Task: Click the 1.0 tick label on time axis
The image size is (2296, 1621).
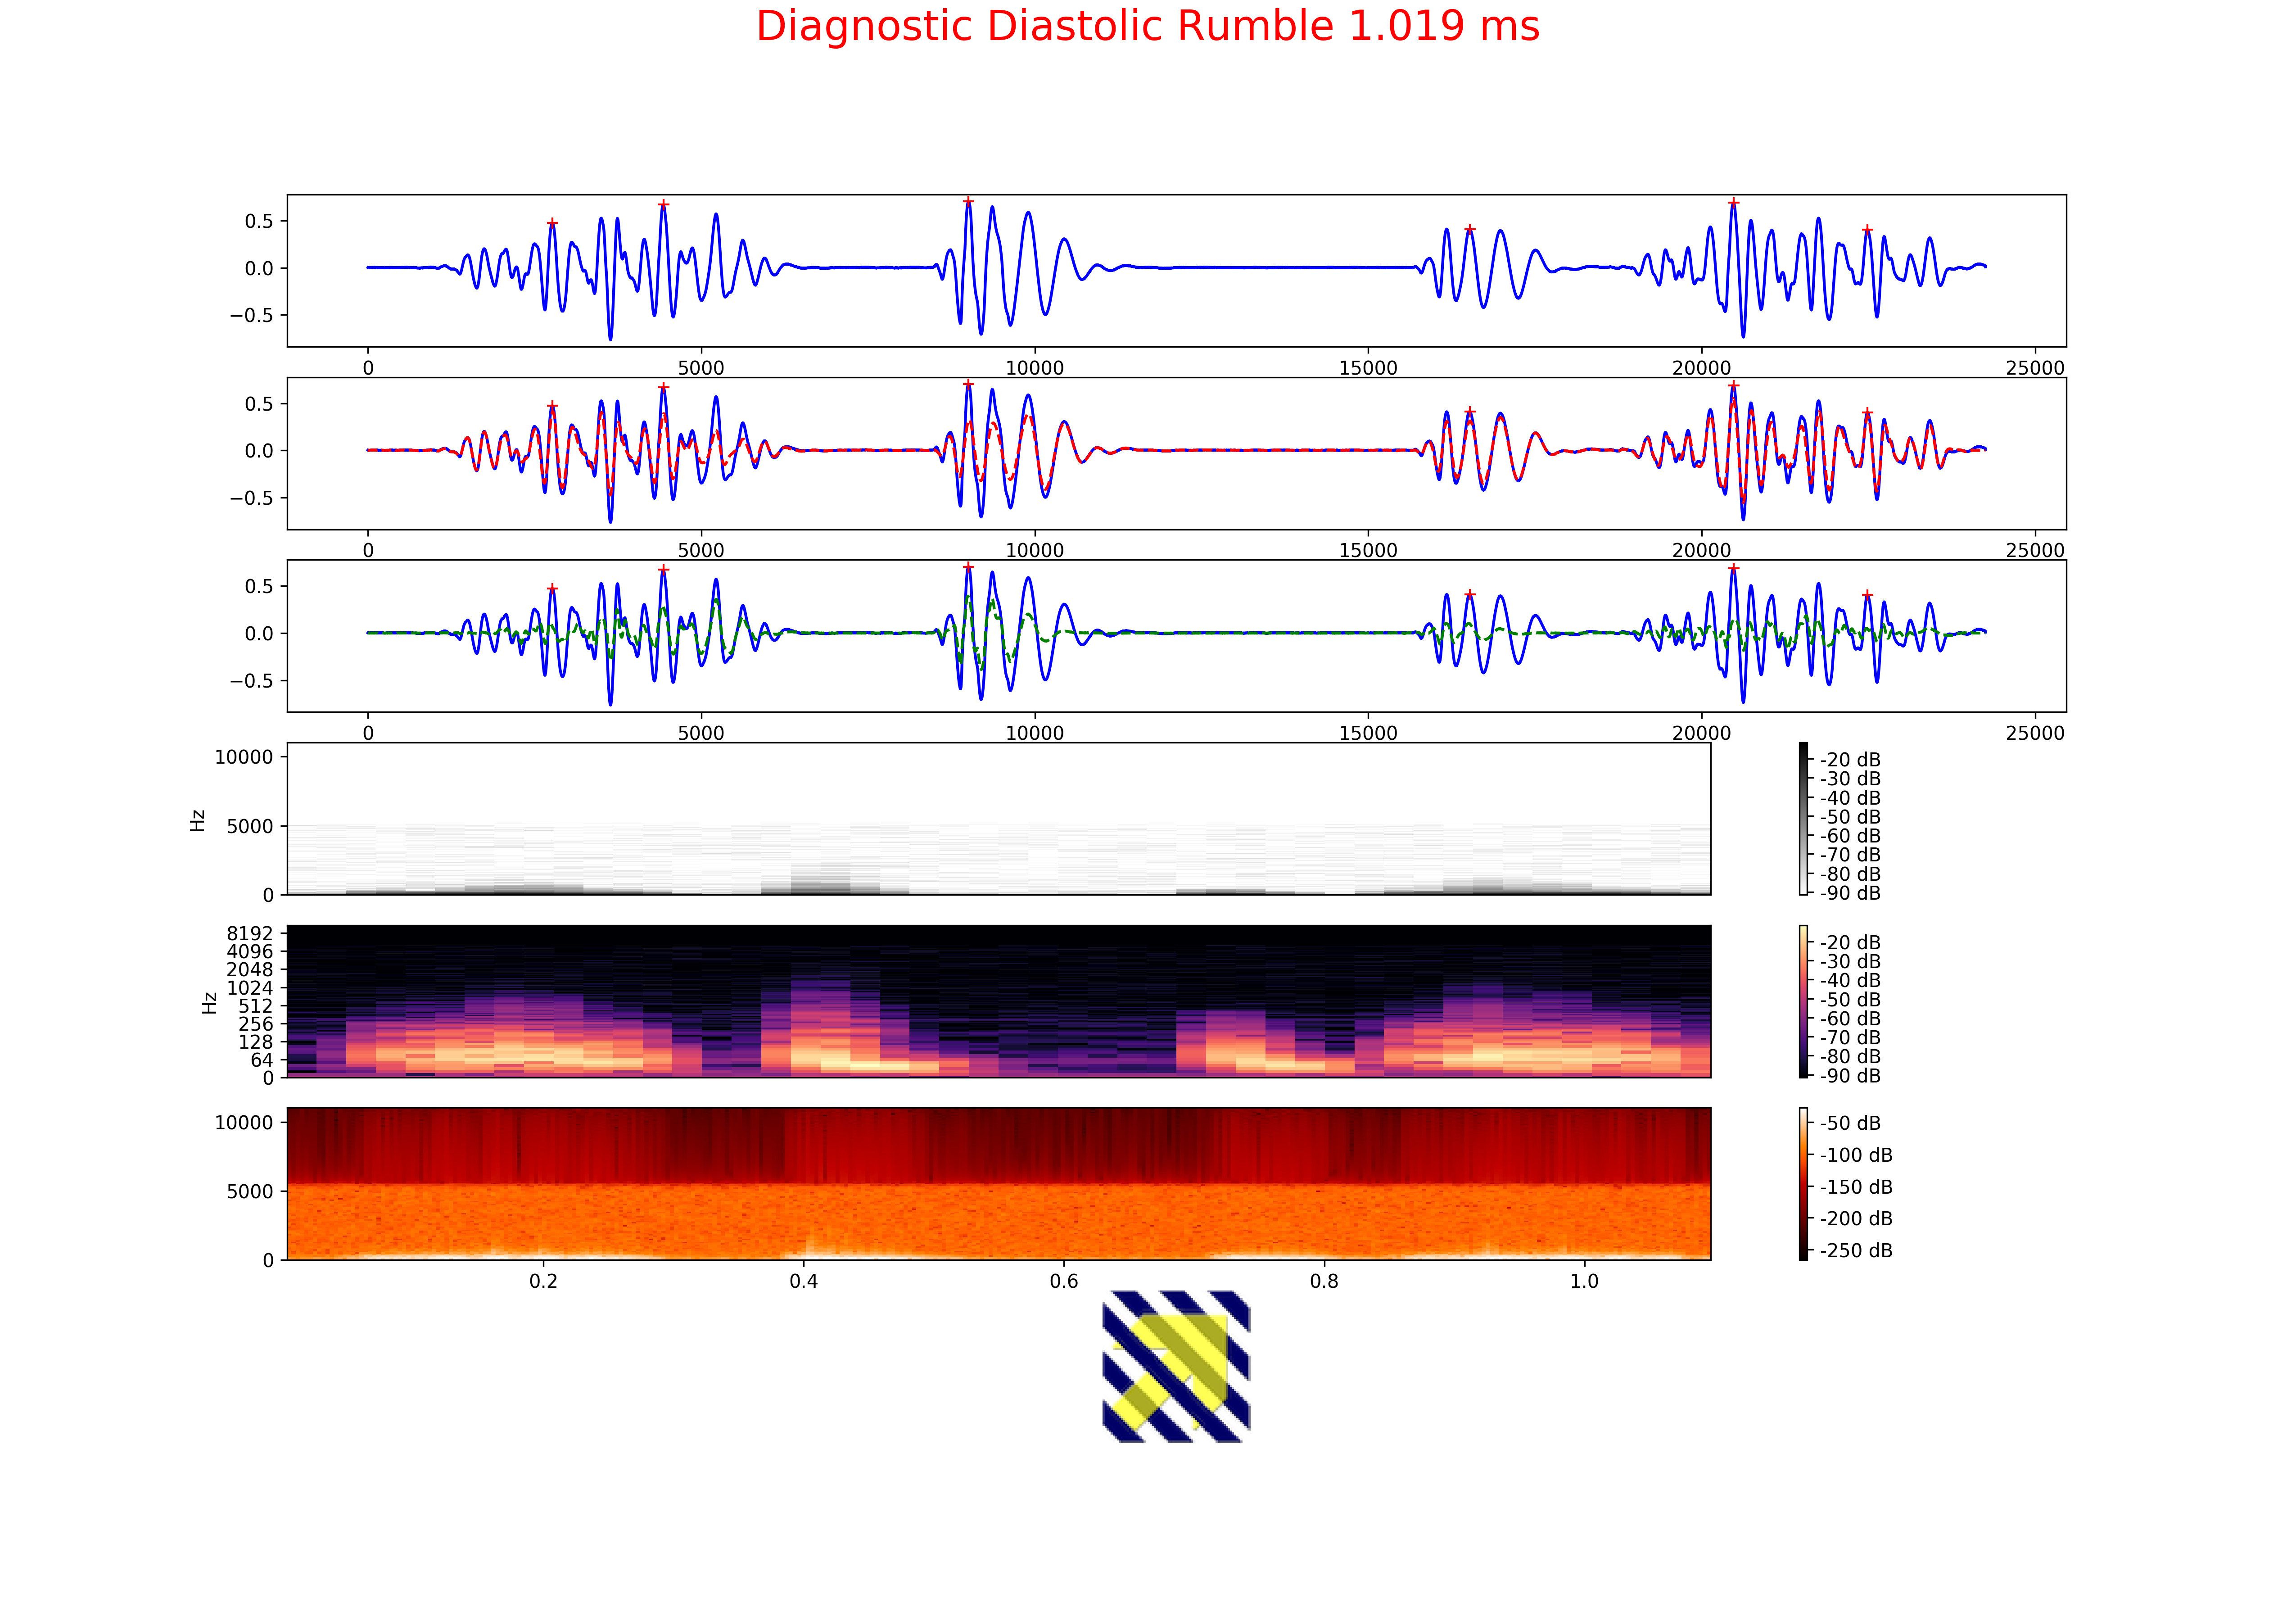Action: point(1584,1281)
